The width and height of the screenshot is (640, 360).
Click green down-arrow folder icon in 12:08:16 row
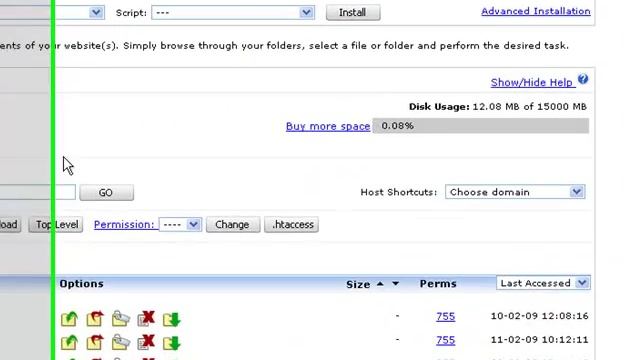(x=171, y=319)
